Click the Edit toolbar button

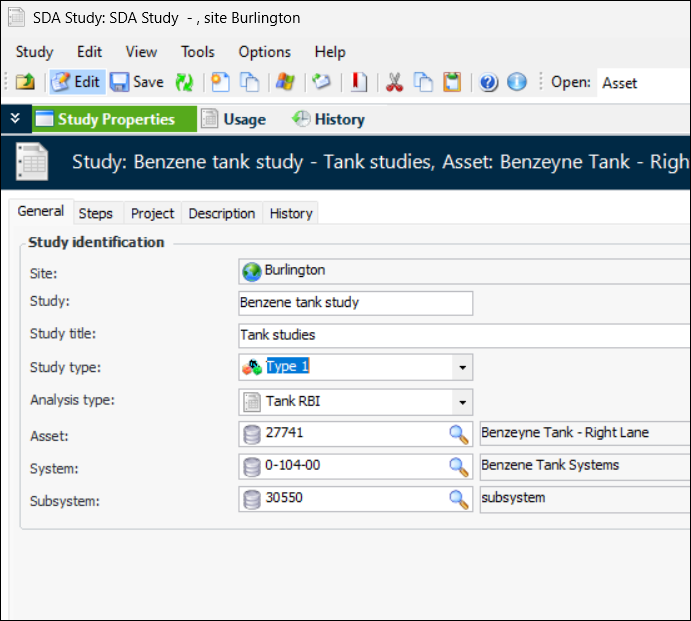(x=76, y=82)
